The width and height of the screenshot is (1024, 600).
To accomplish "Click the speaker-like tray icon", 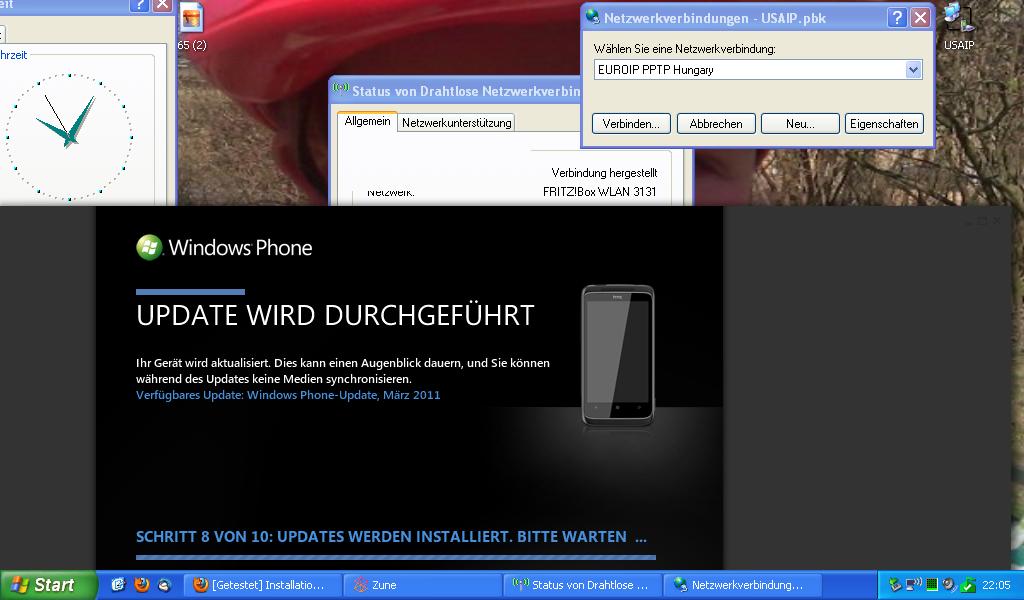I will 950,585.
